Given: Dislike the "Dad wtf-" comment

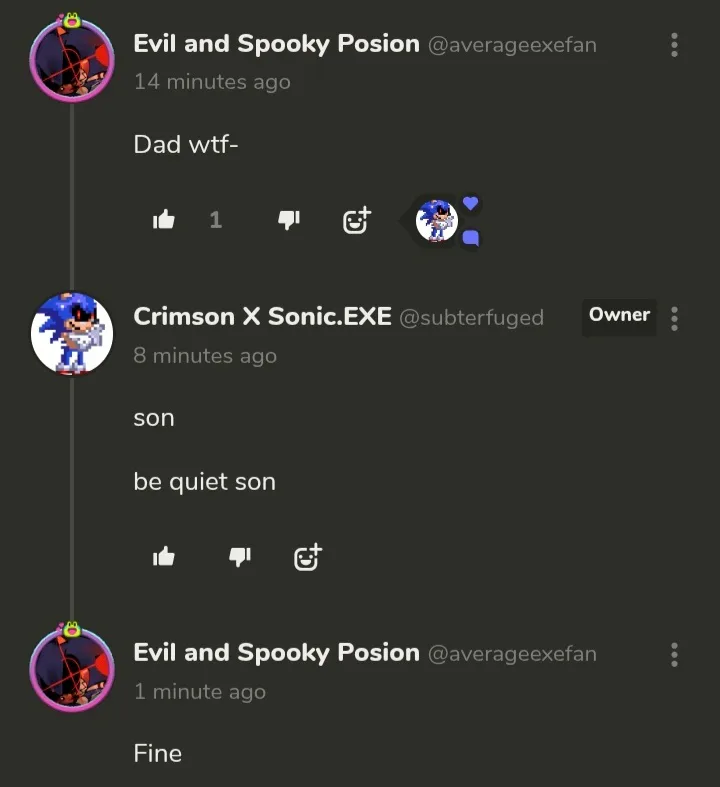Looking at the screenshot, I should coord(289,220).
